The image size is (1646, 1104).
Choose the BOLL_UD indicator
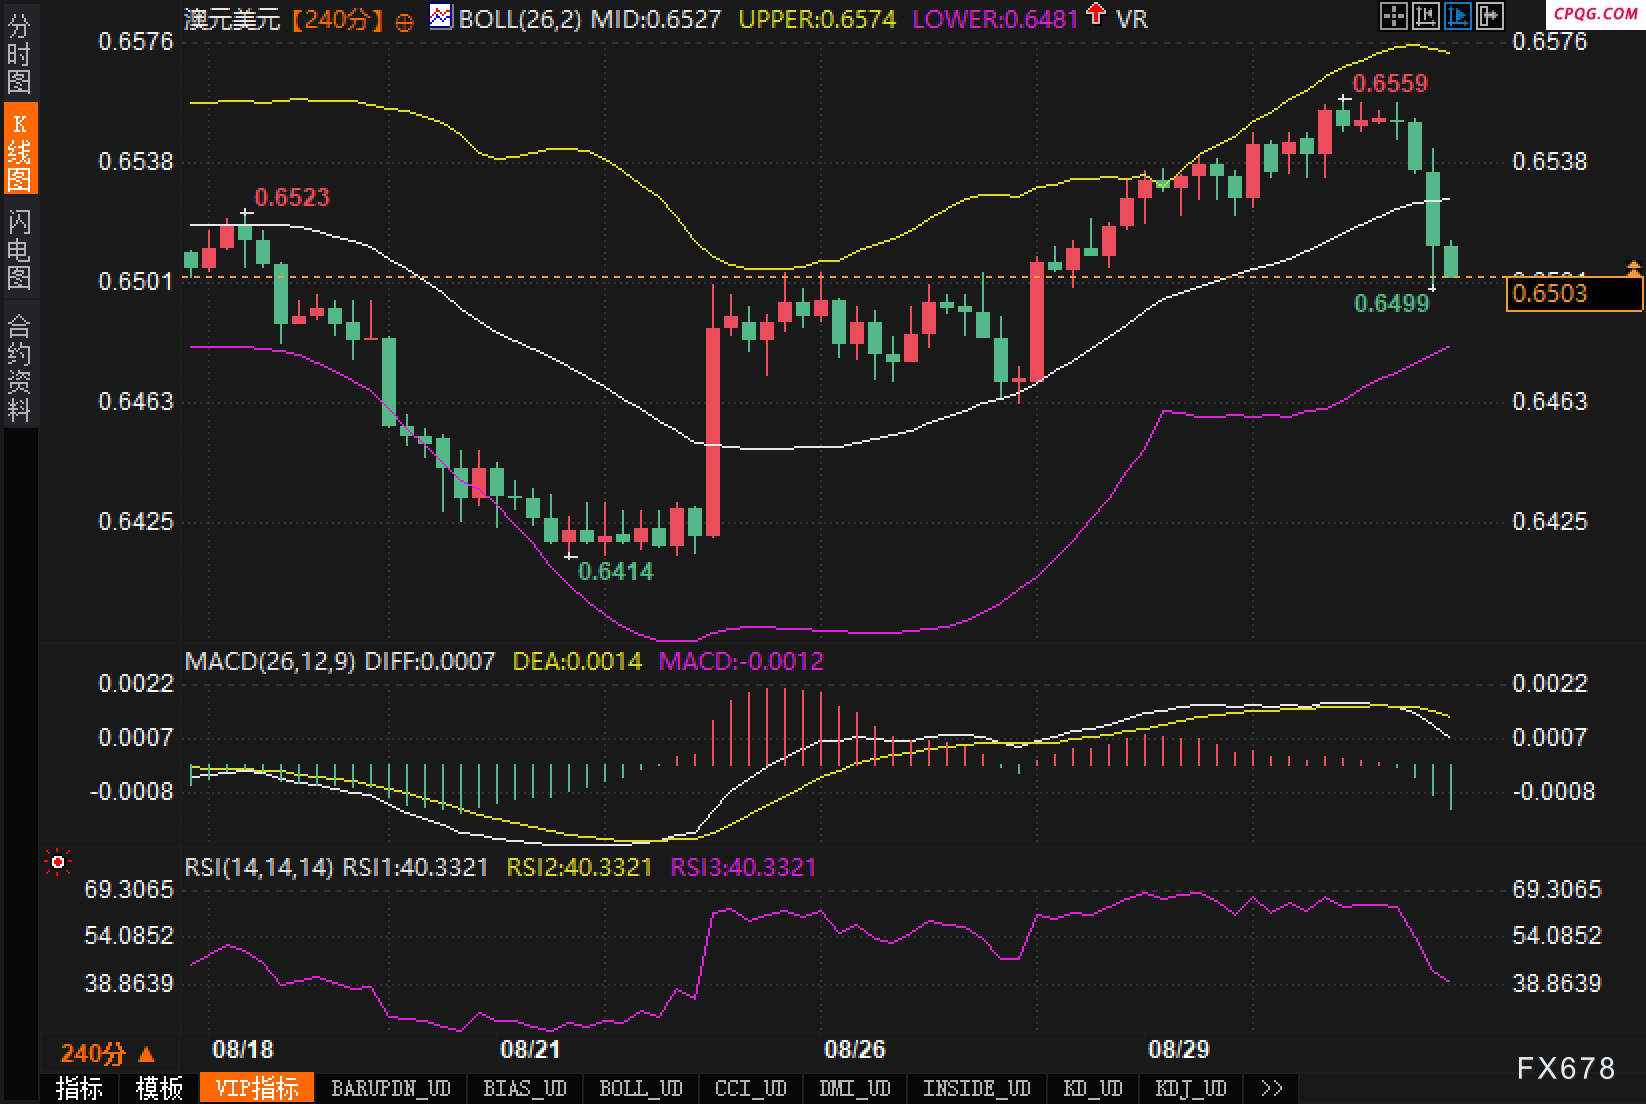point(640,1088)
